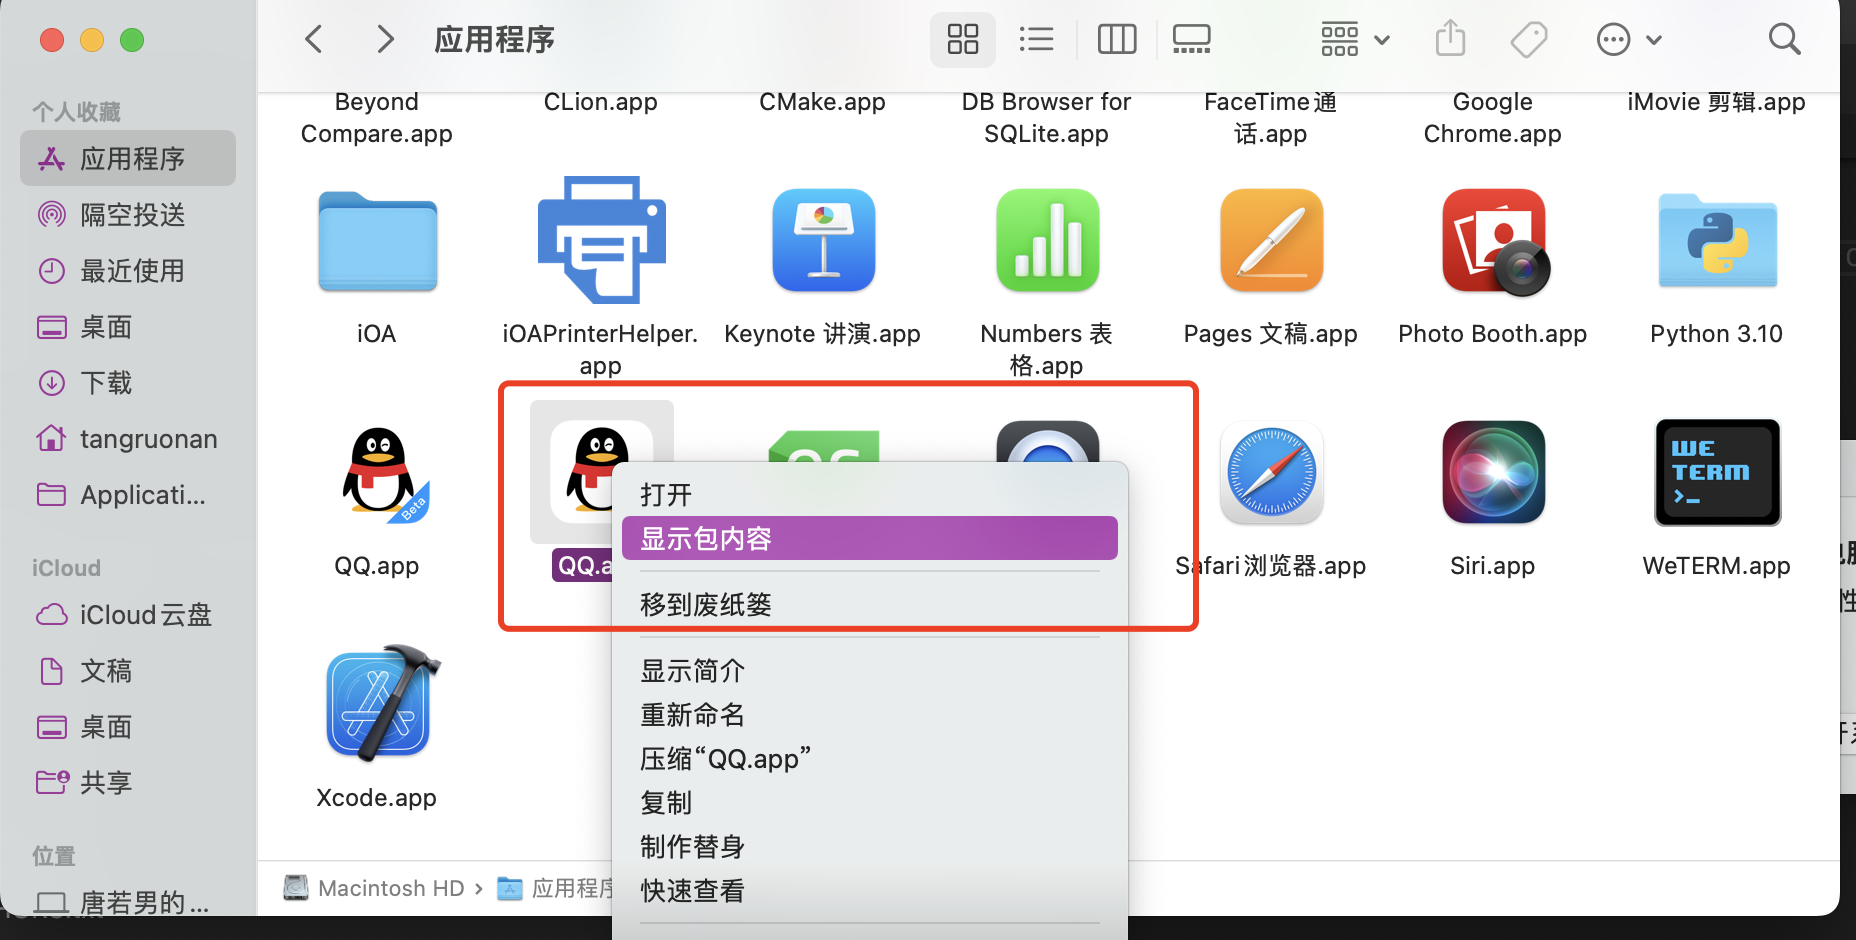1856x940 pixels.
Task: Select the Siri app icon
Action: coord(1494,472)
